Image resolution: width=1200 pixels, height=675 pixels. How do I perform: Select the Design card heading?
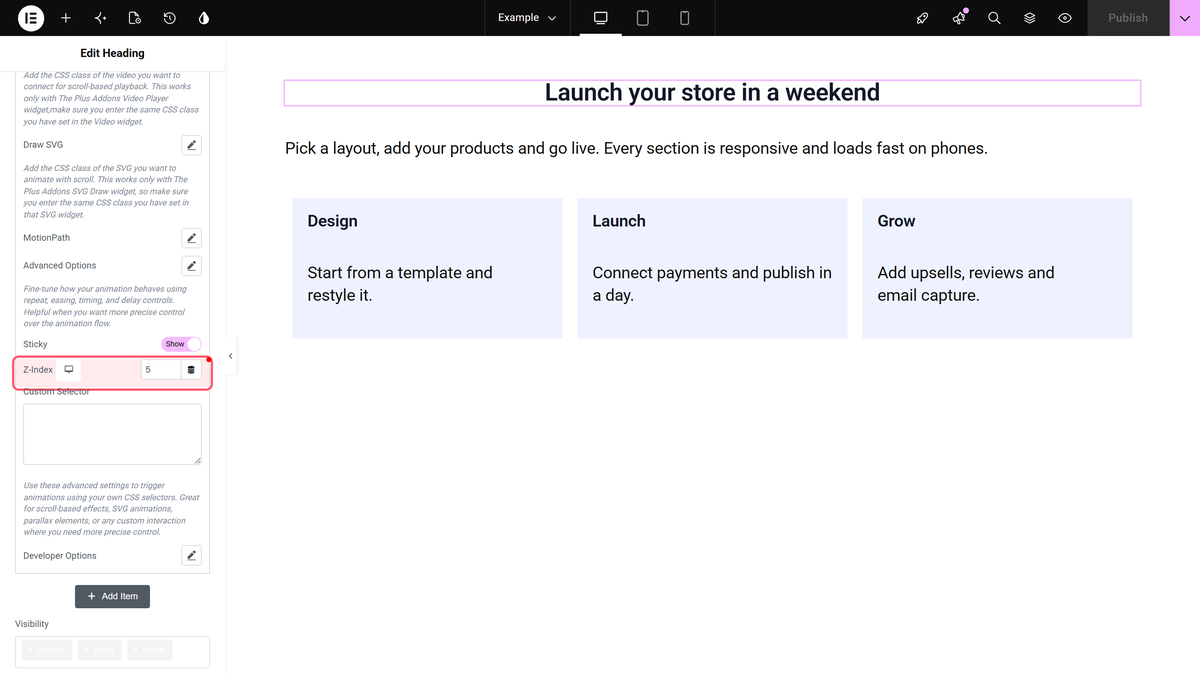point(332,221)
